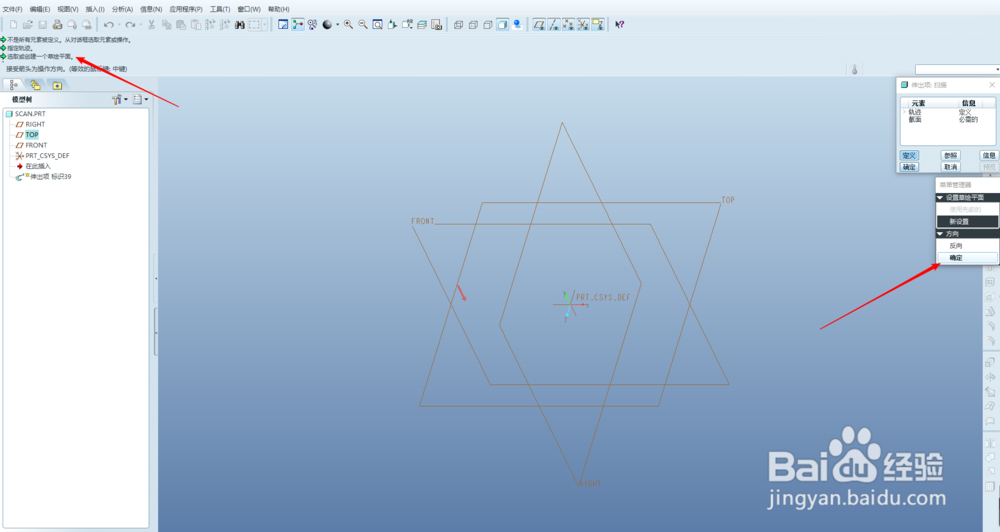Toggle annotation display icon

coord(598,24)
